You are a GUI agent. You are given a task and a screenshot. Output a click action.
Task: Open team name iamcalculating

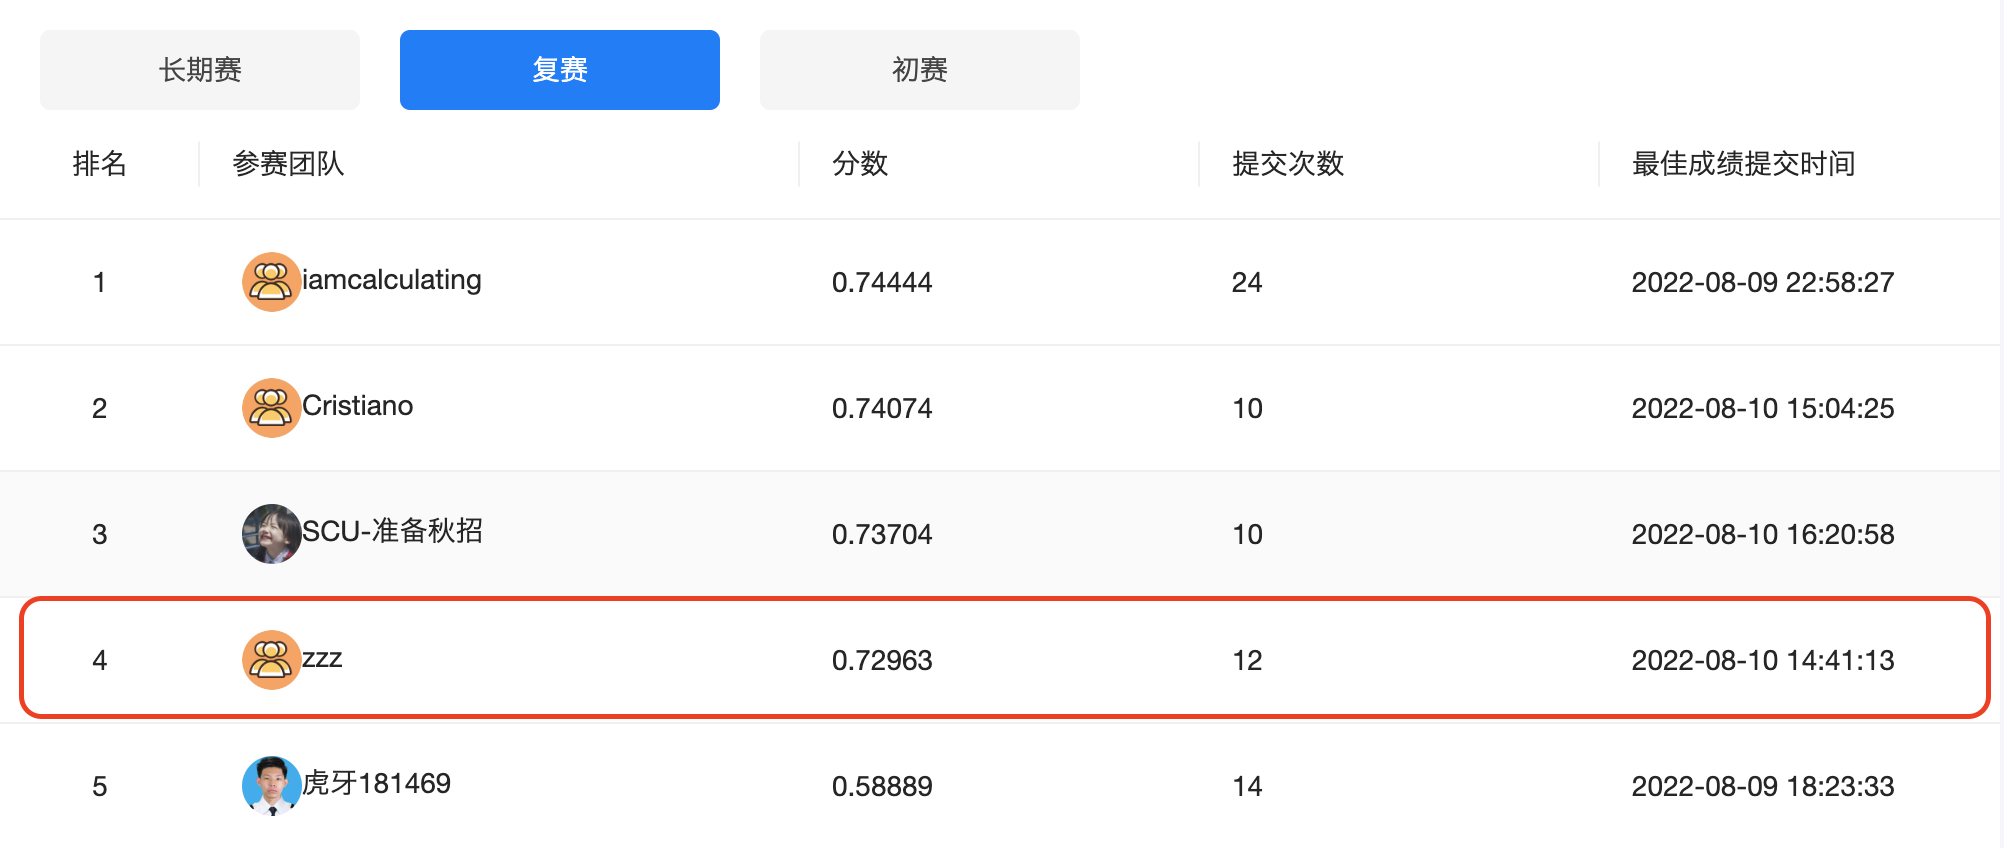click(392, 280)
